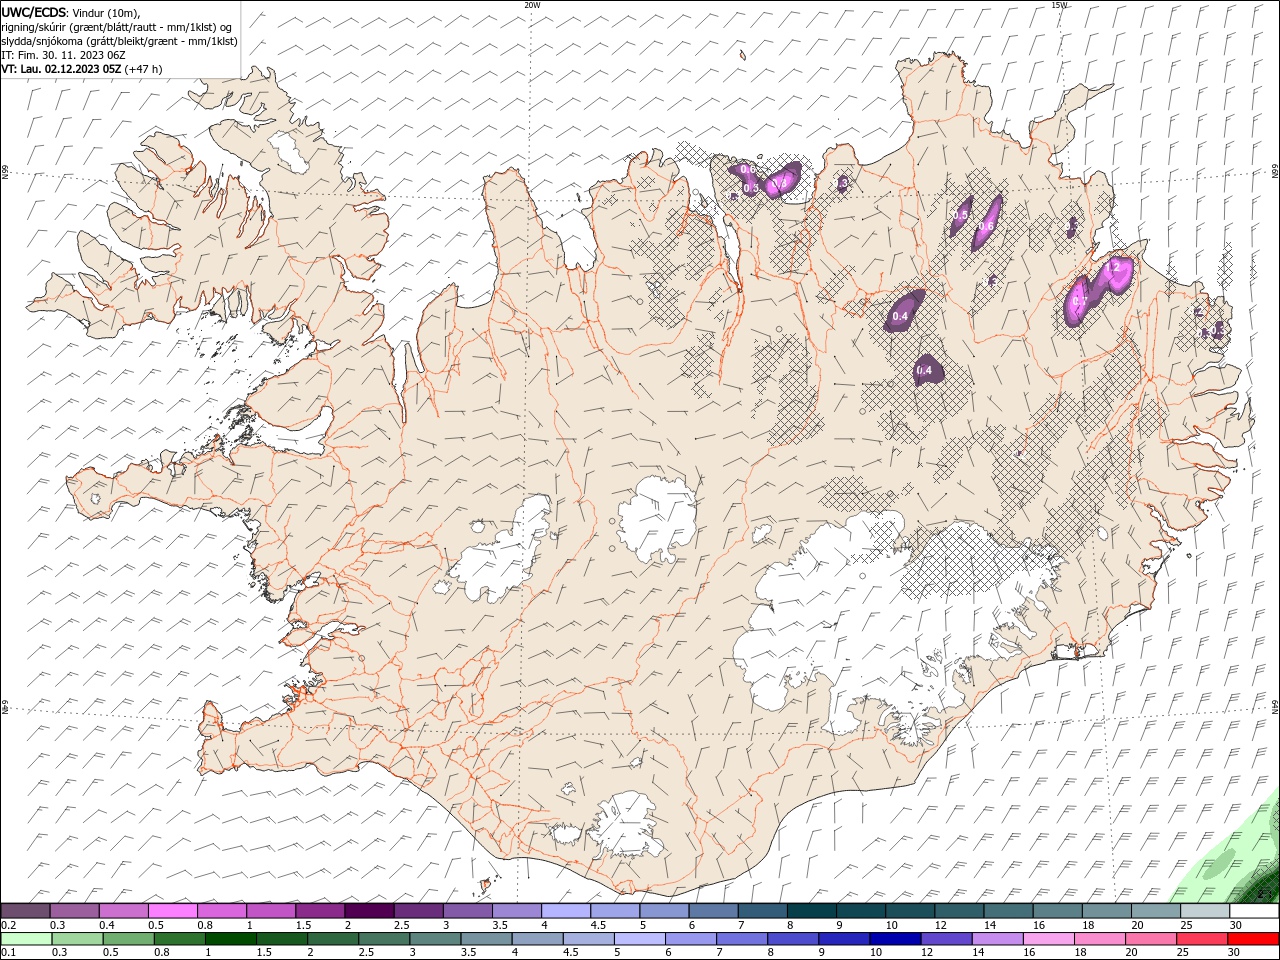Click the UWC/ECDS title text

[x=34, y=12]
